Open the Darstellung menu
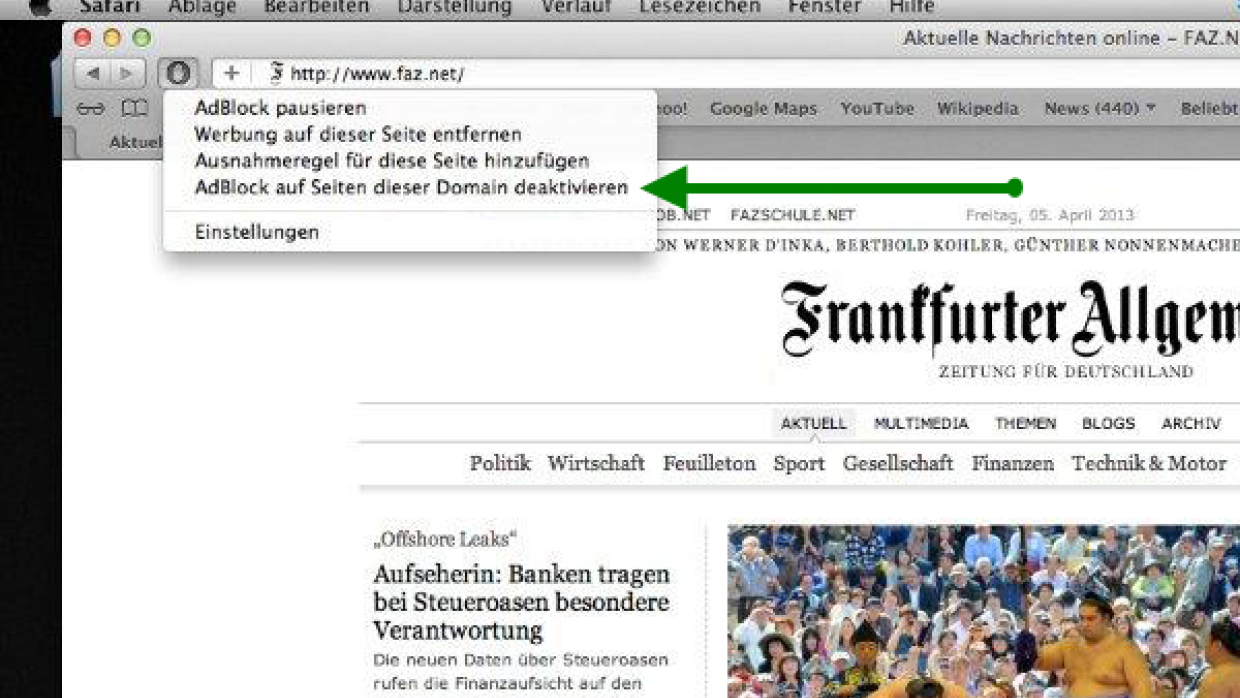 (x=454, y=7)
